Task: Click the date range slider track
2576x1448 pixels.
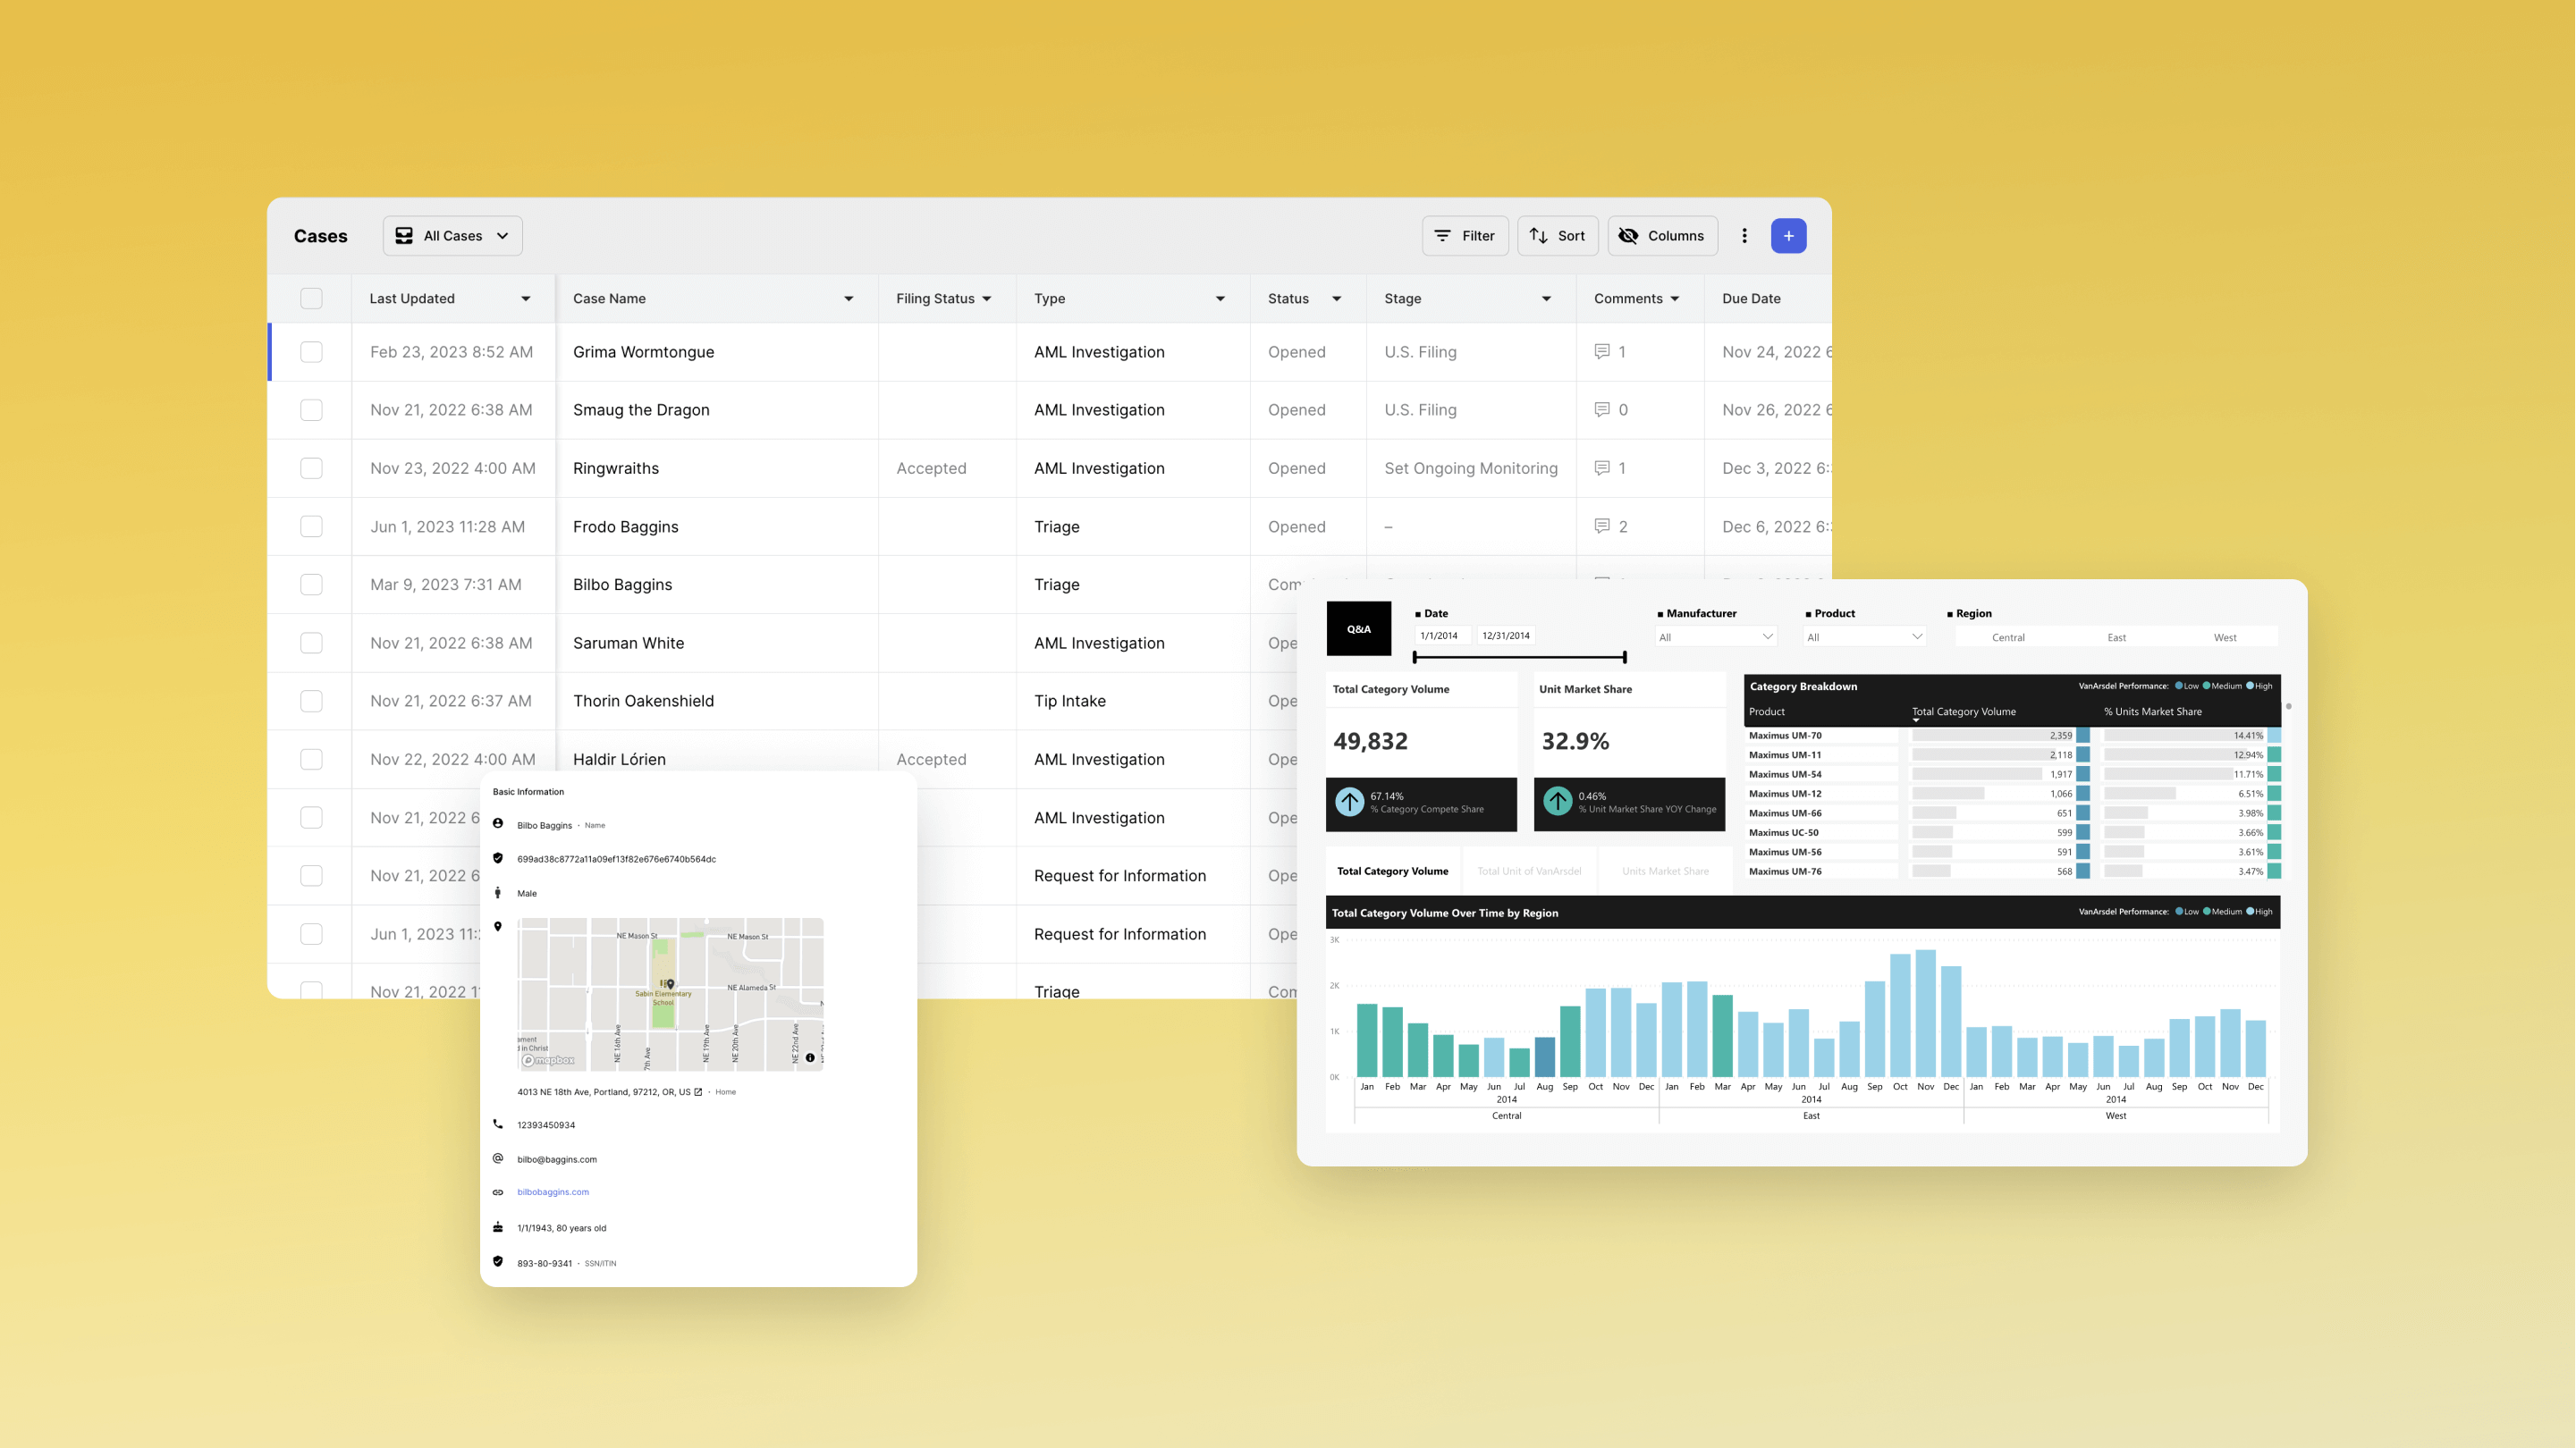Action: pos(1519,657)
